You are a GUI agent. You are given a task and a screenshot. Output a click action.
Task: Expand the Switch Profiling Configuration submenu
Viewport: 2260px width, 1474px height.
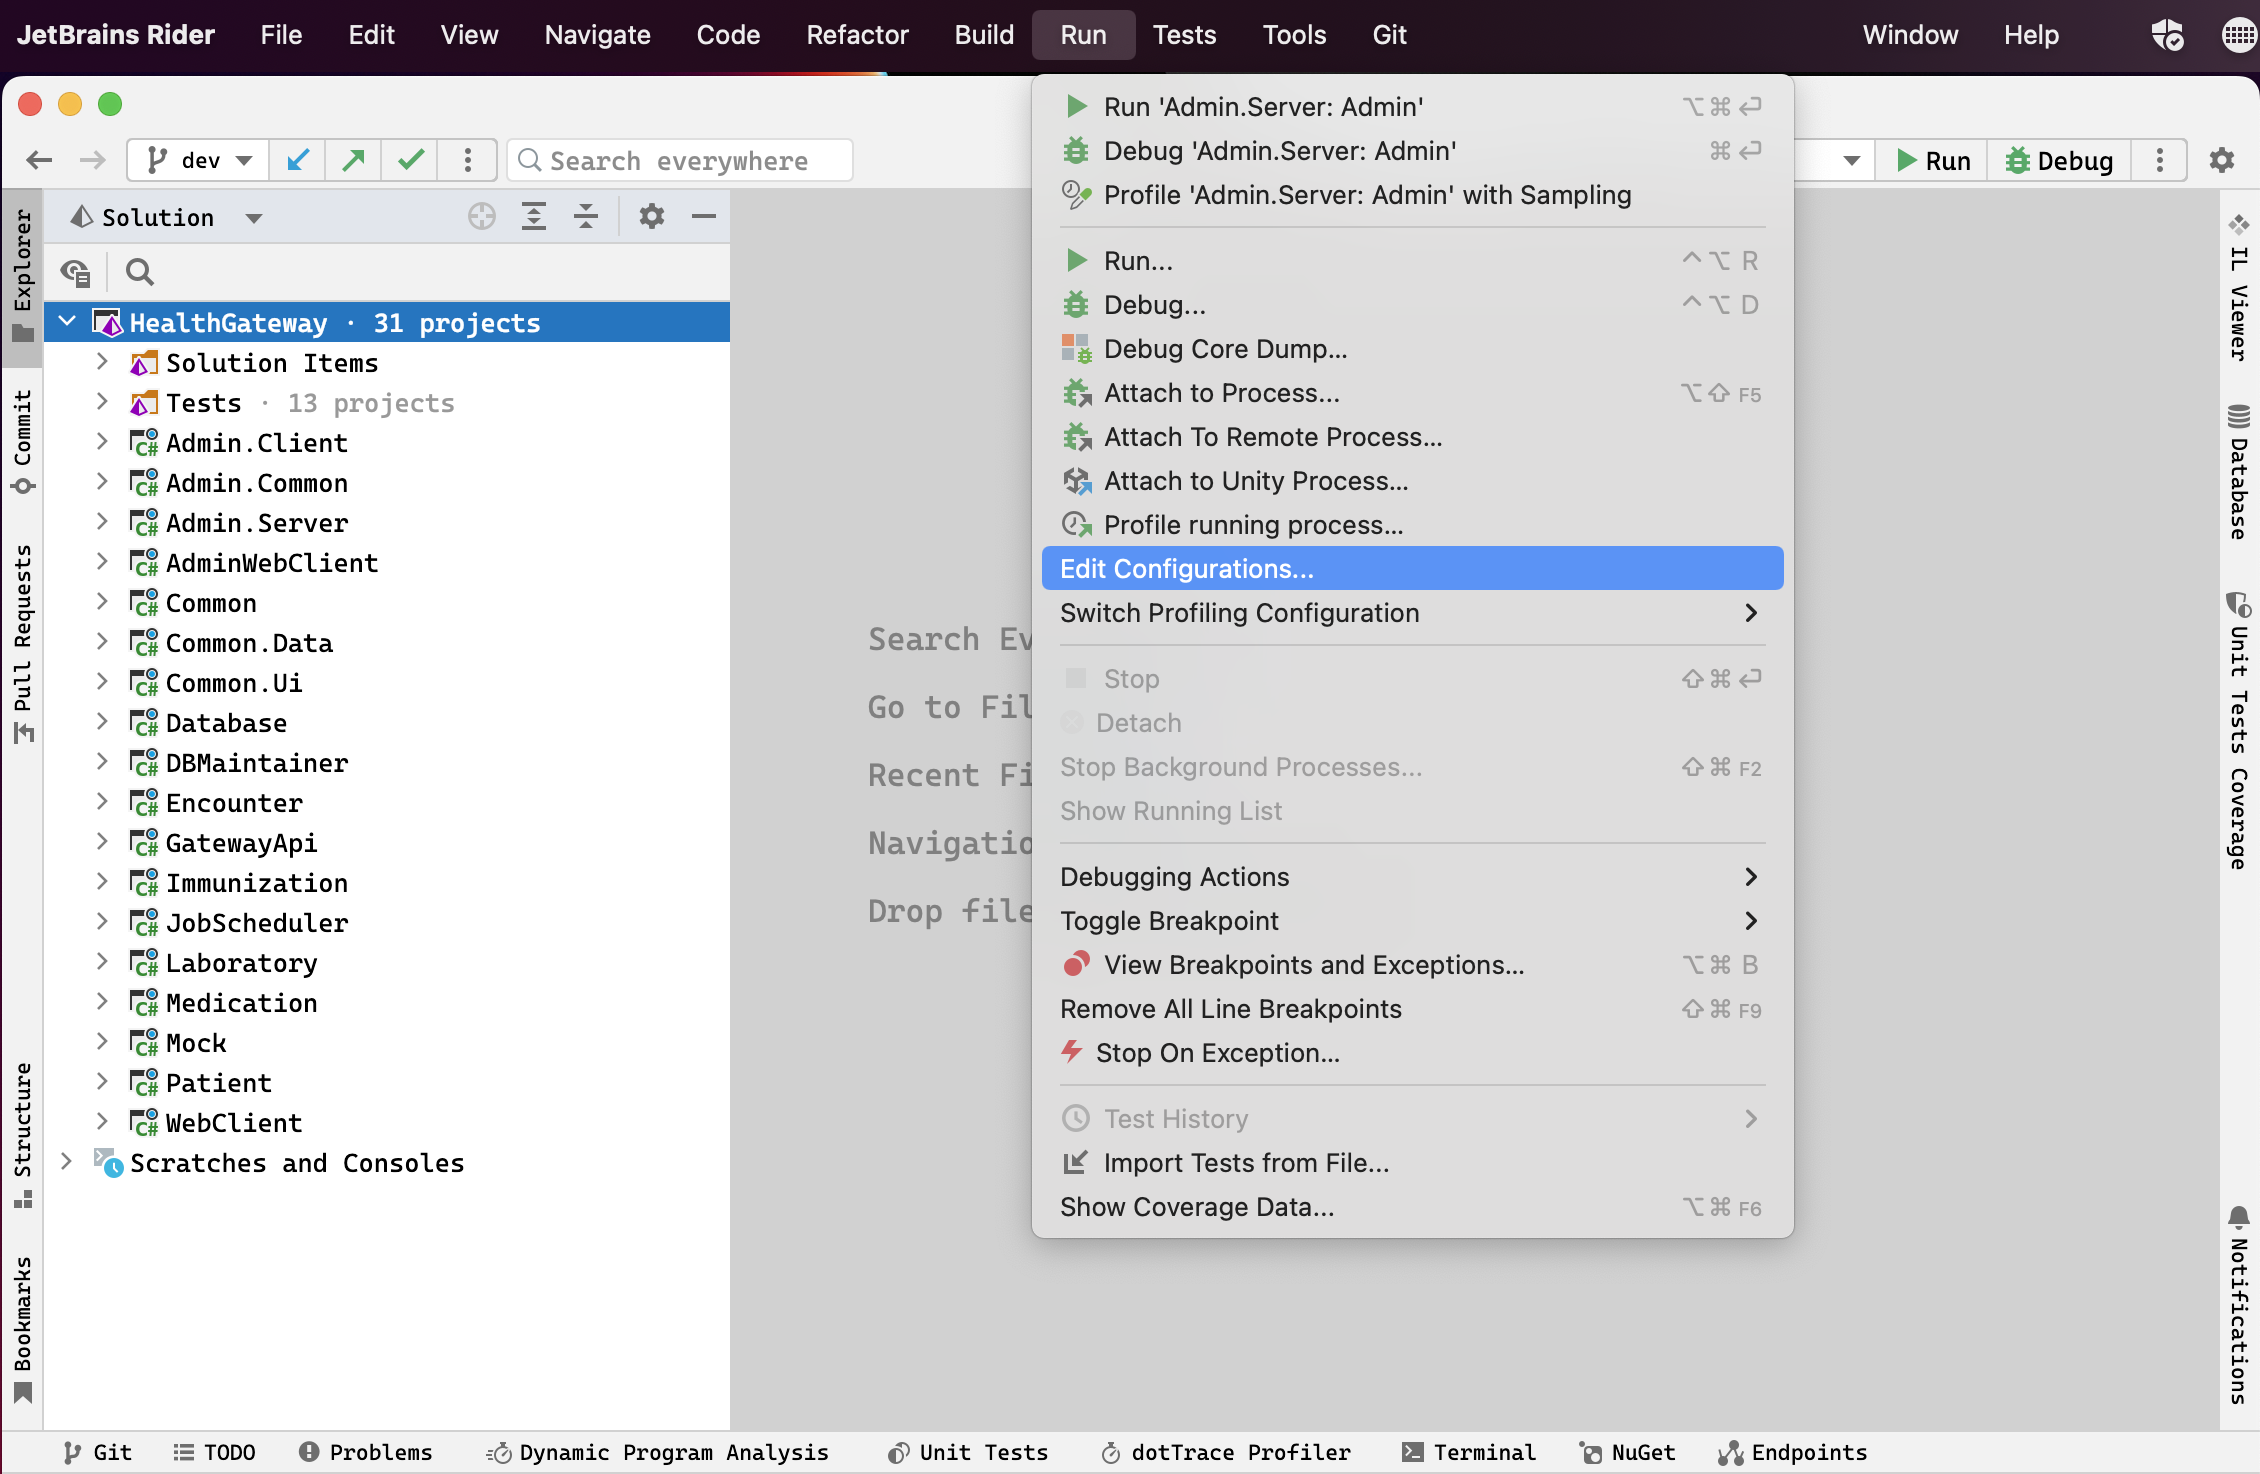(1412, 613)
